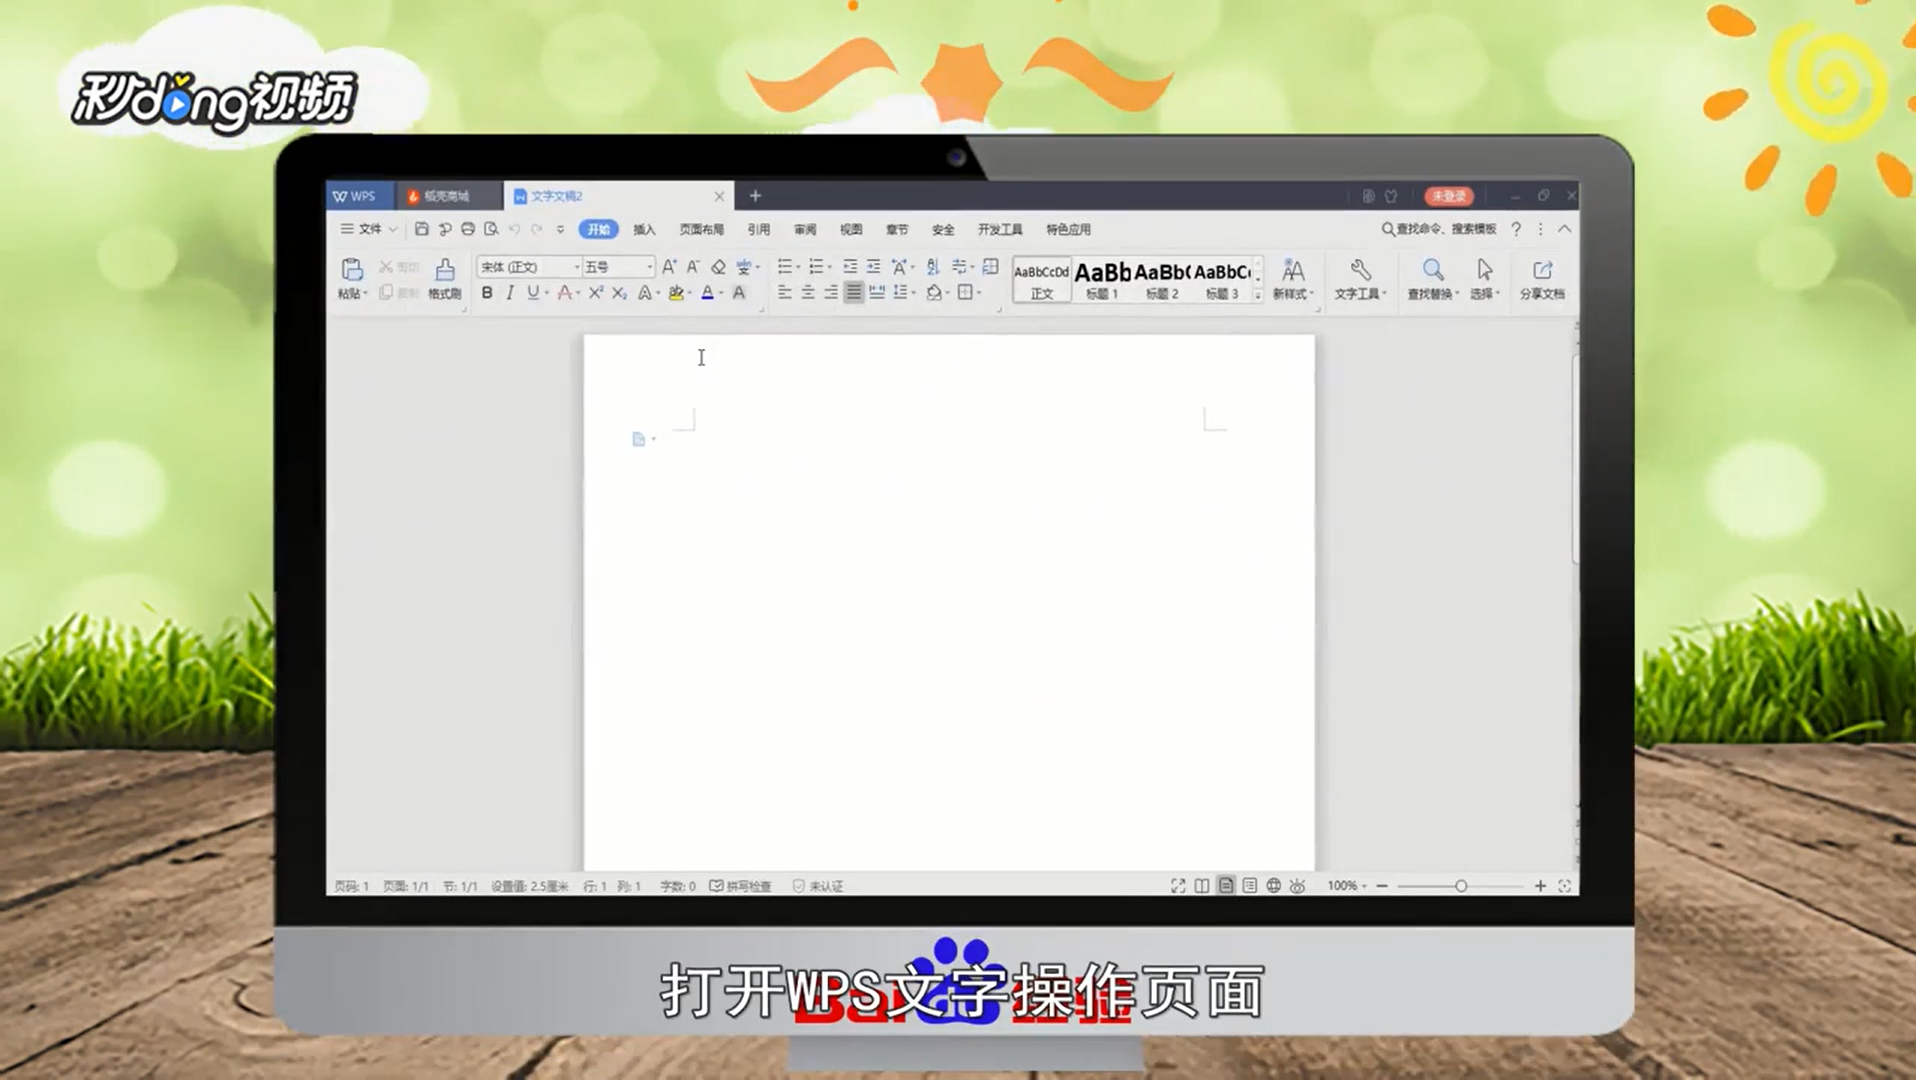Click the skin shirt icon in title bar
The height and width of the screenshot is (1080, 1916).
1391,196
